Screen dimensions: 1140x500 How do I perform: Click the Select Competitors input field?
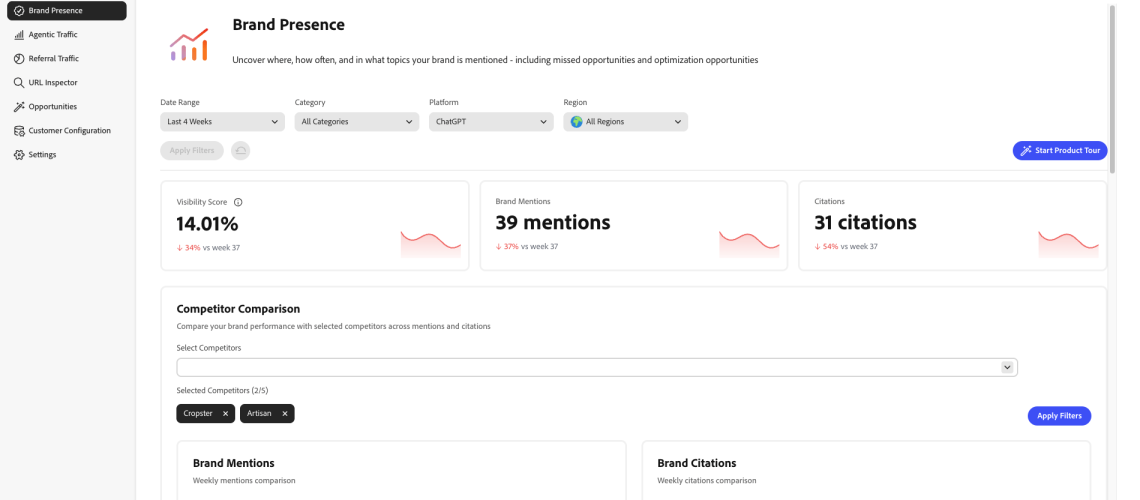(x=597, y=367)
